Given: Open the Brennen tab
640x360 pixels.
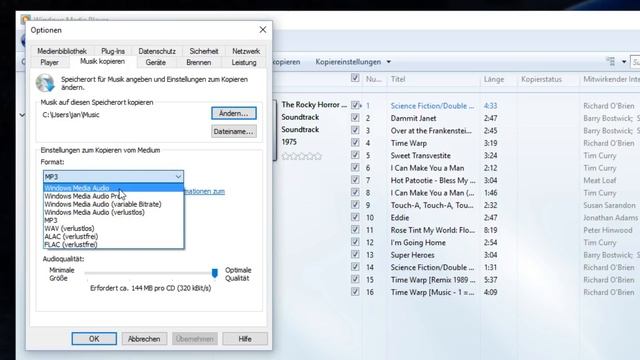Looking at the screenshot, I should (x=198, y=62).
